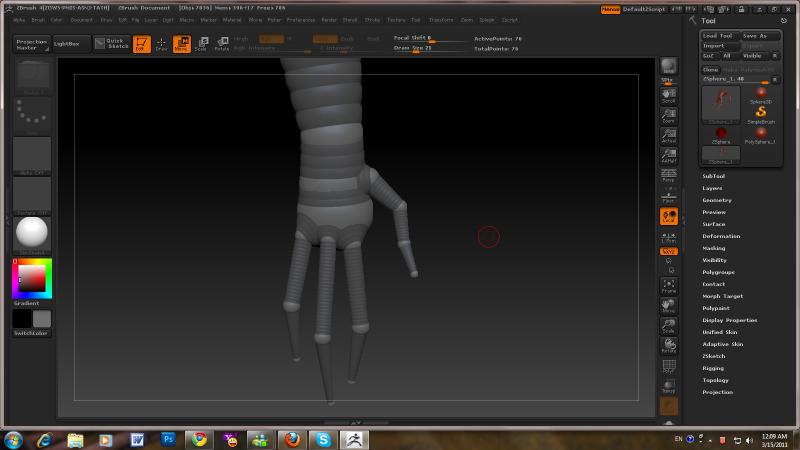800x450 pixels.
Task: Expand the SubTool section
Action: coord(713,176)
